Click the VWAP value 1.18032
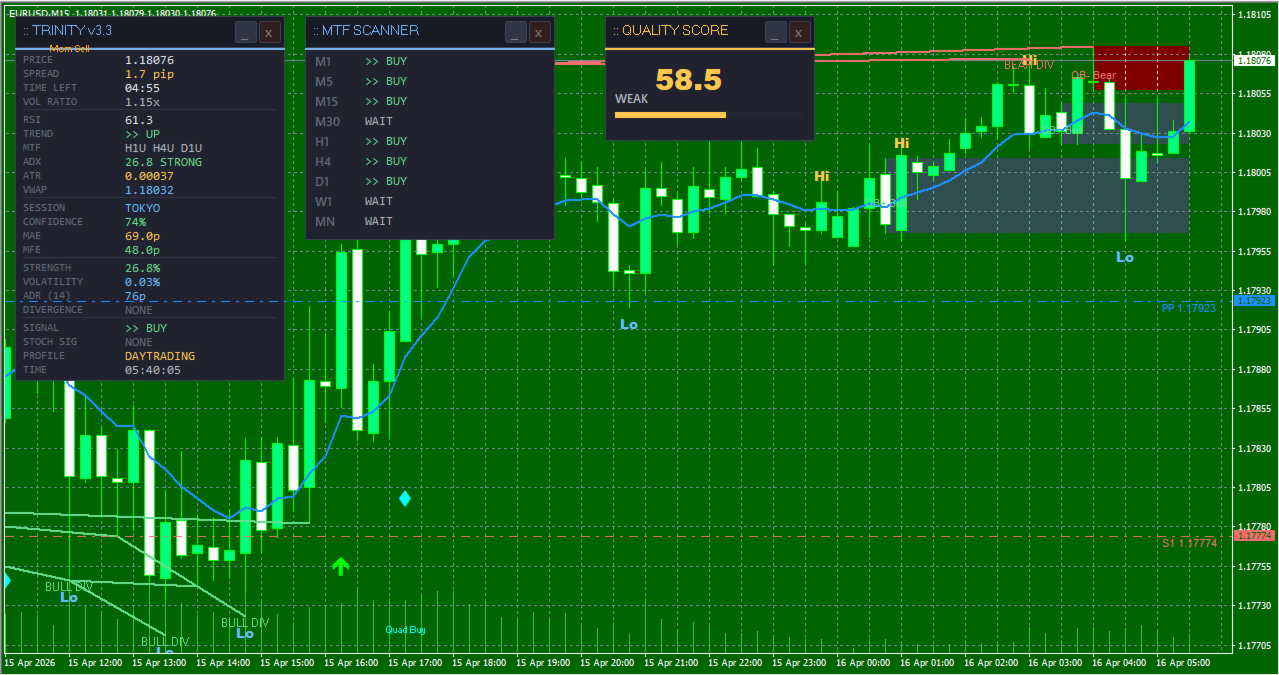This screenshot has height=675, width=1279. [149, 190]
